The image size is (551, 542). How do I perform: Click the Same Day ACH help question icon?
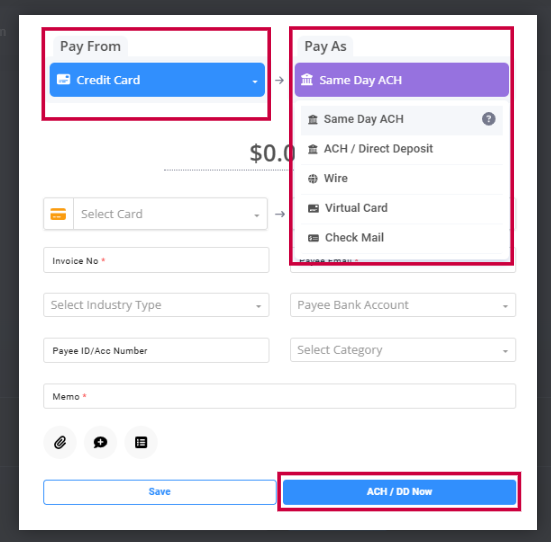tap(488, 119)
